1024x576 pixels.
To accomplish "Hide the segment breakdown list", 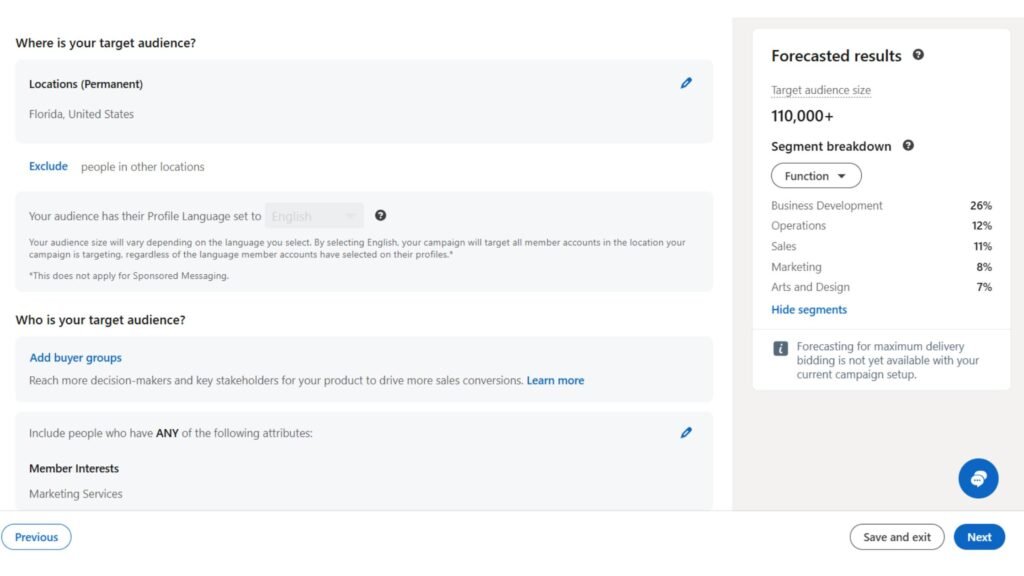I will coord(809,309).
